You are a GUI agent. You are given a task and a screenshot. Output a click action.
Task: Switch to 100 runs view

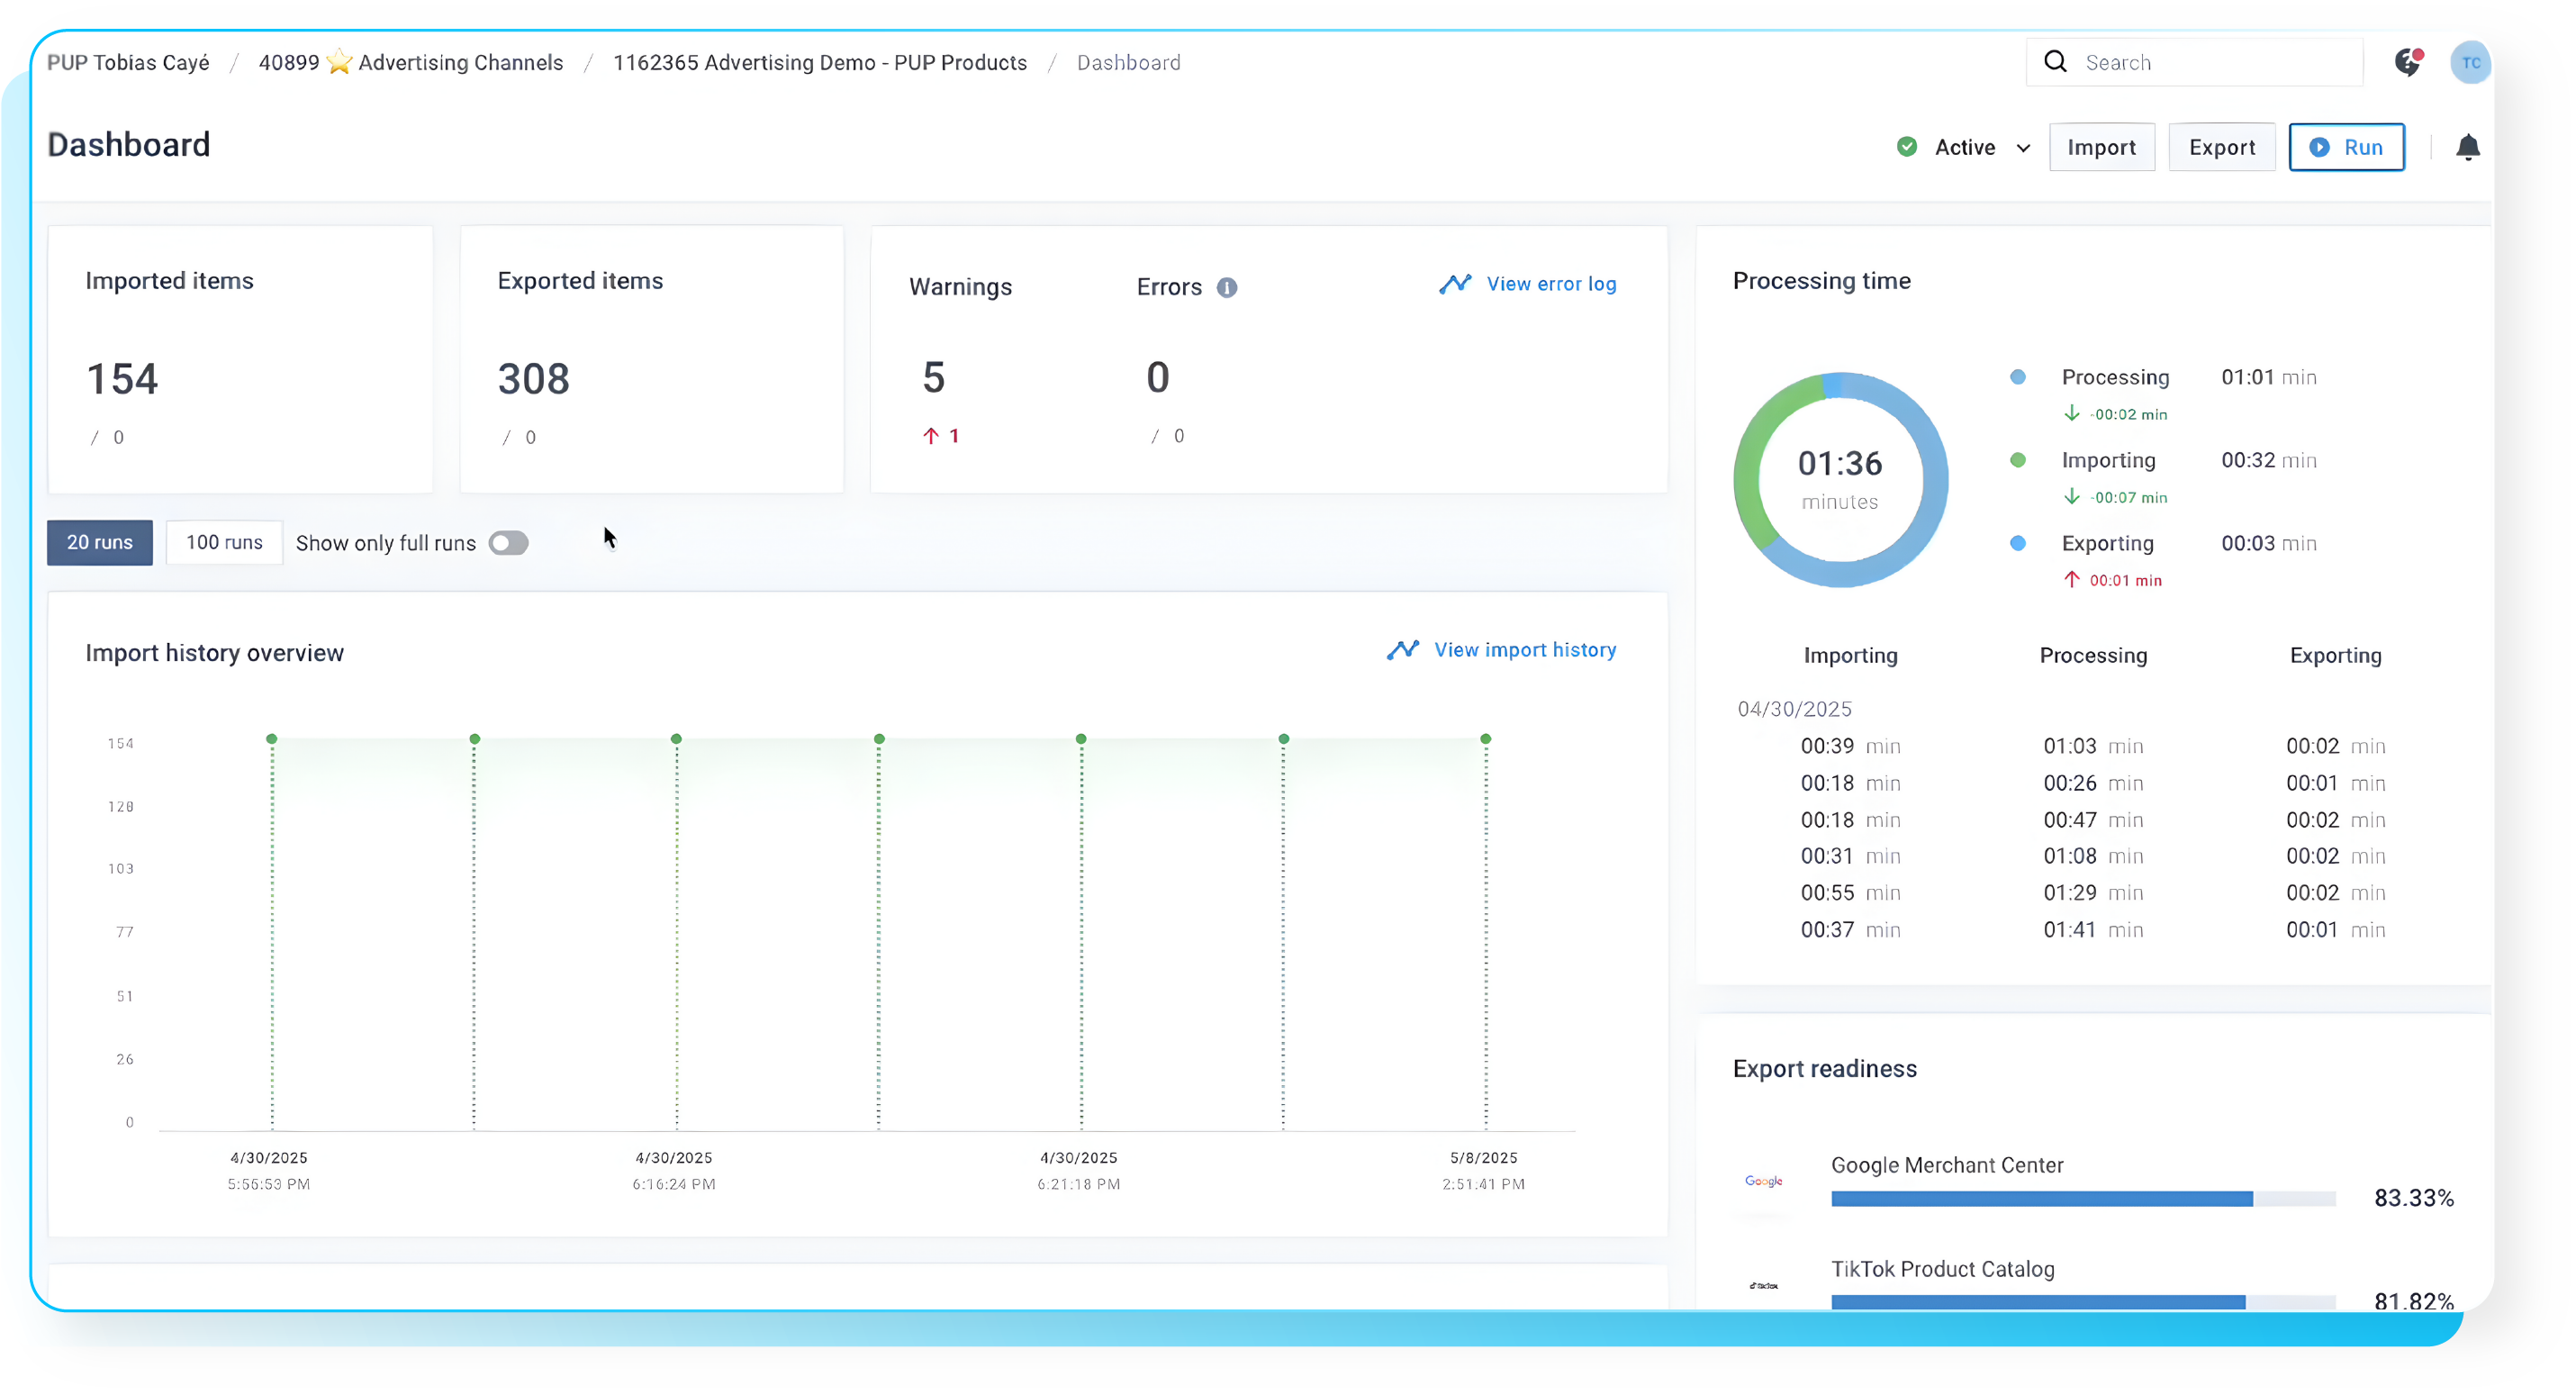(x=224, y=543)
